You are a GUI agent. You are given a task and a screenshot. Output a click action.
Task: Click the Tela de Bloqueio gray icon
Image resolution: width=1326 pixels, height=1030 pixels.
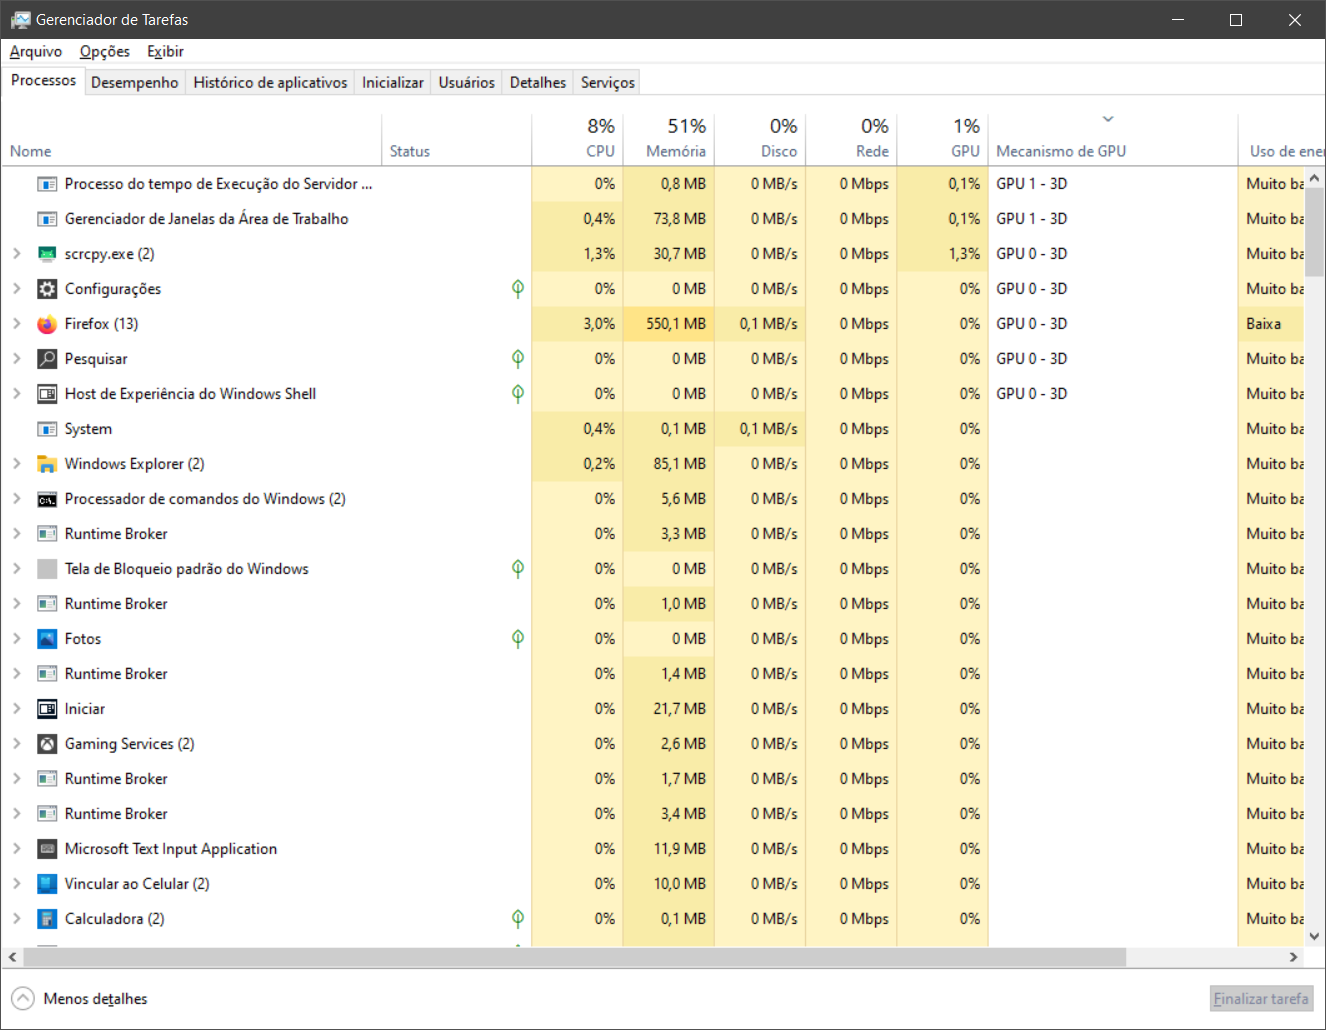(x=47, y=569)
